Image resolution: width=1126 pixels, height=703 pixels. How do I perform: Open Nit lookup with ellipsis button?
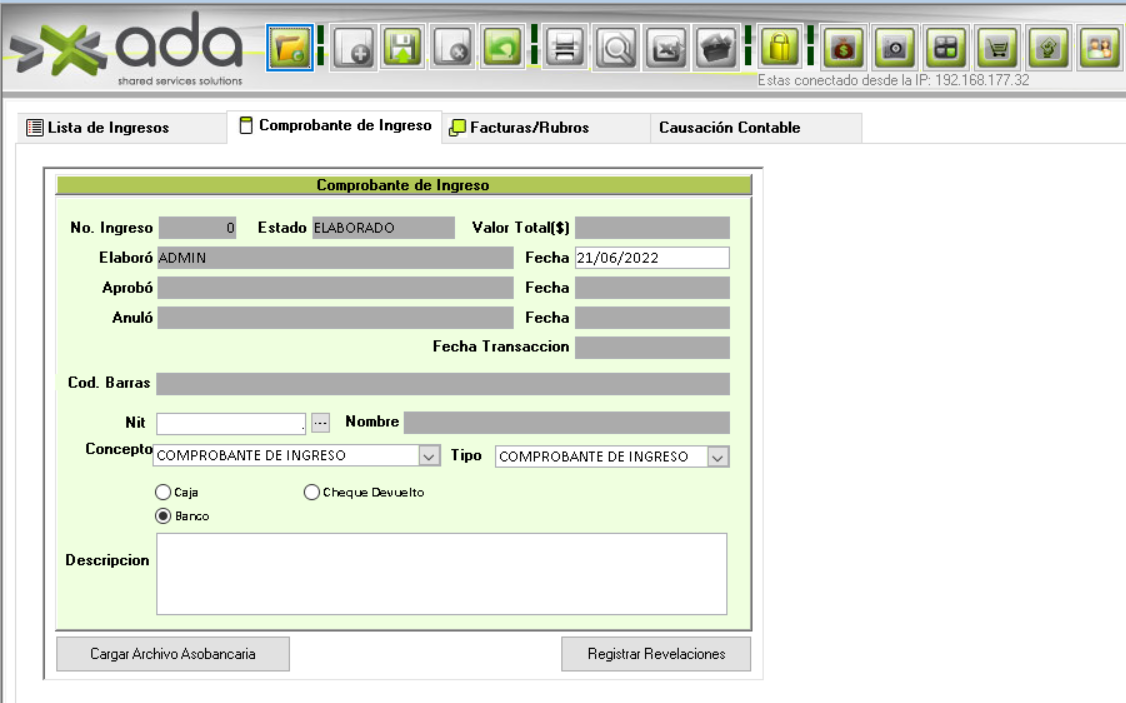320,423
